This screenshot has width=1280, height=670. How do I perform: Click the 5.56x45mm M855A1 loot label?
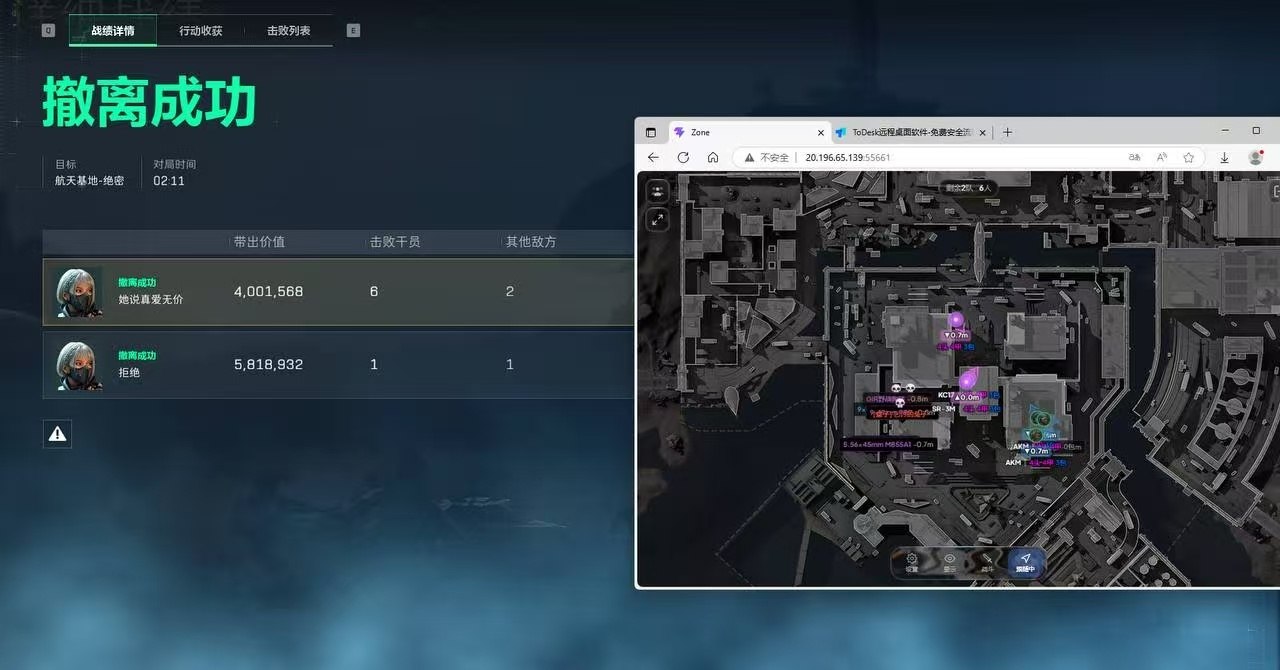889,445
